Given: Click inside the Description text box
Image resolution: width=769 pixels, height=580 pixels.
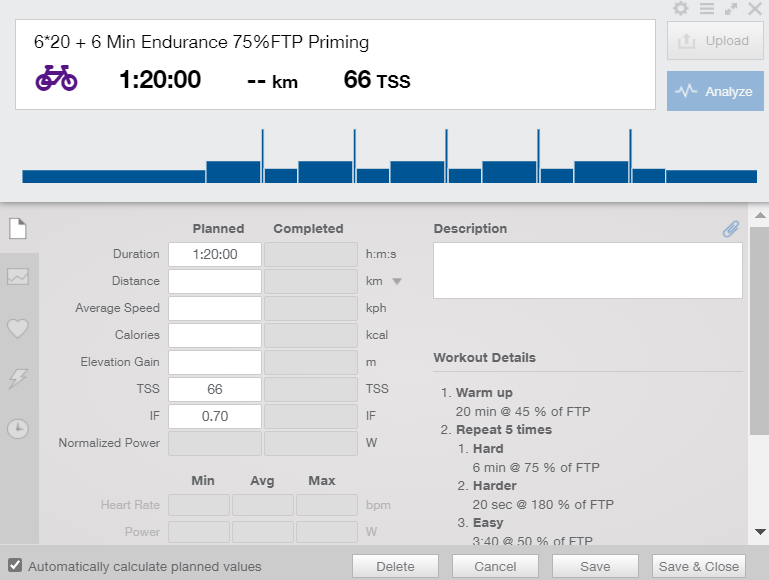Looking at the screenshot, I should (587, 270).
